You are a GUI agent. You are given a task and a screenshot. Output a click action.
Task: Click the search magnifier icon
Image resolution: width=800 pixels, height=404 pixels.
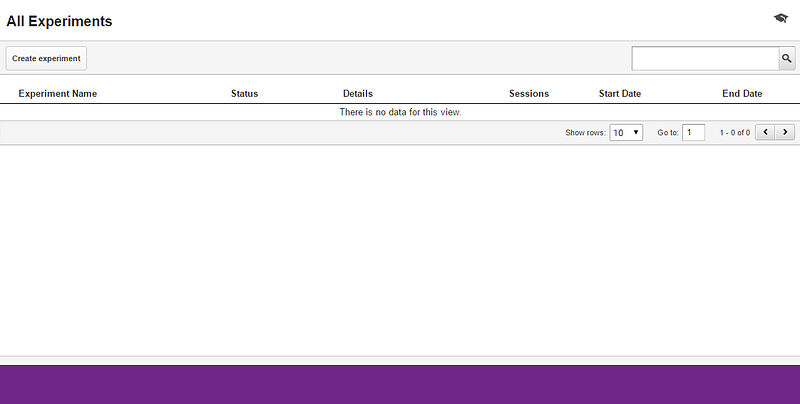click(x=787, y=59)
